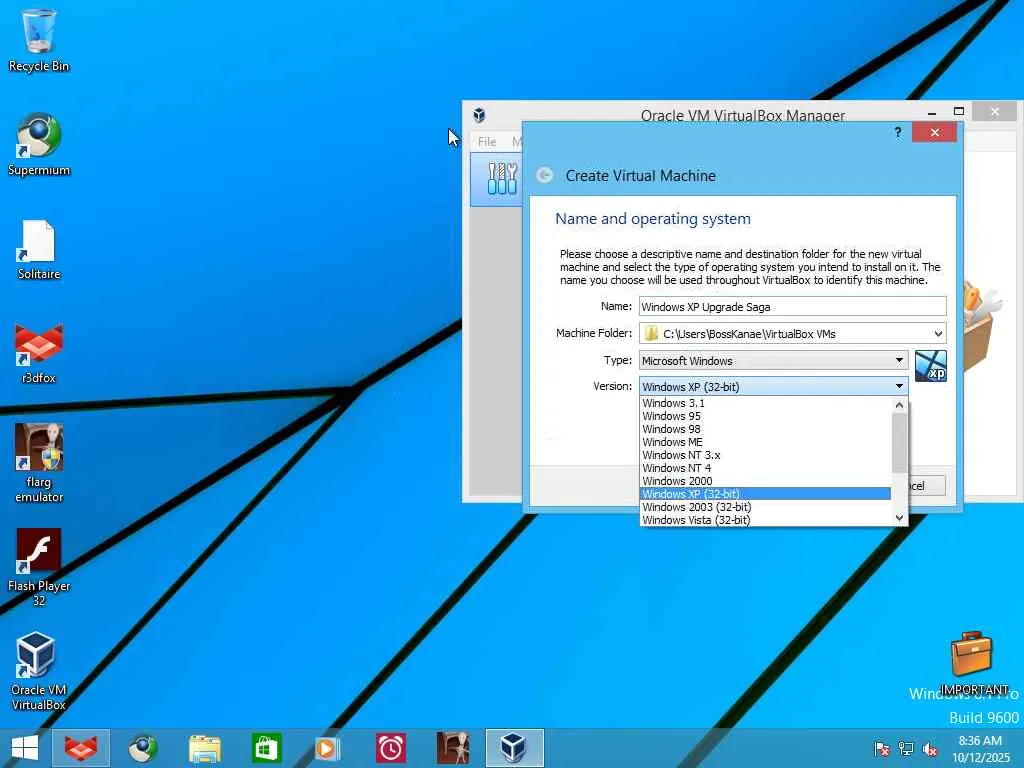This screenshot has height=768, width=1024.
Task: Click the VirtualBox logo in Manager title bar
Action: click(479, 115)
